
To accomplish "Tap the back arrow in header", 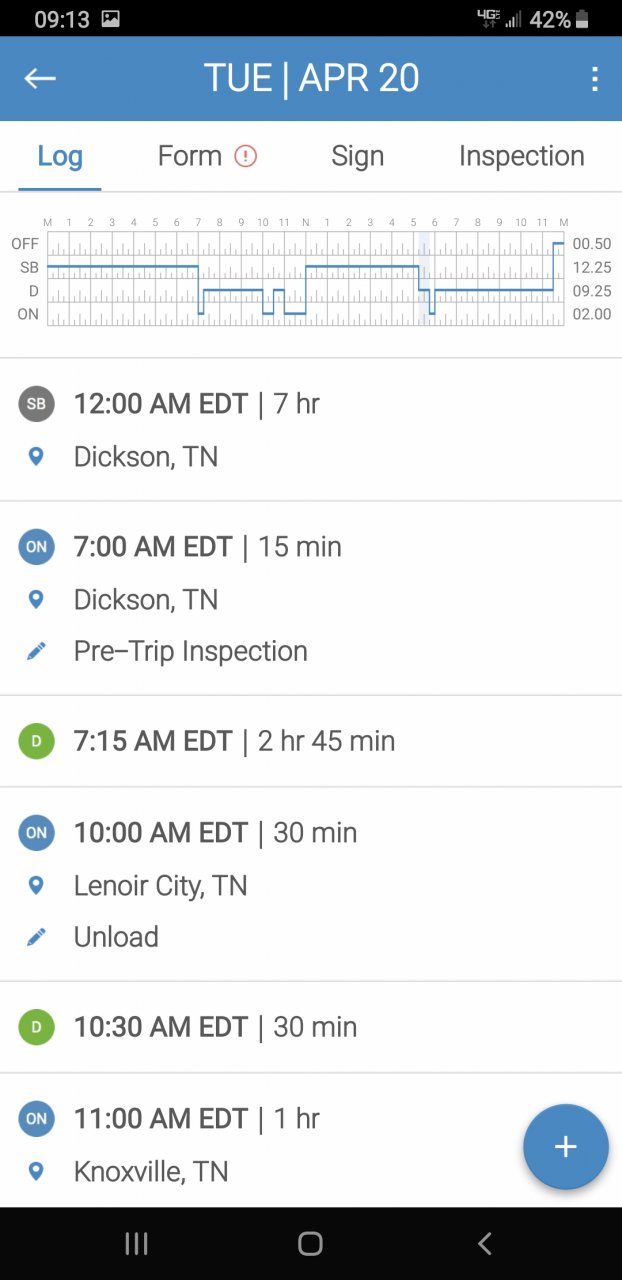I will pos(40,79).
